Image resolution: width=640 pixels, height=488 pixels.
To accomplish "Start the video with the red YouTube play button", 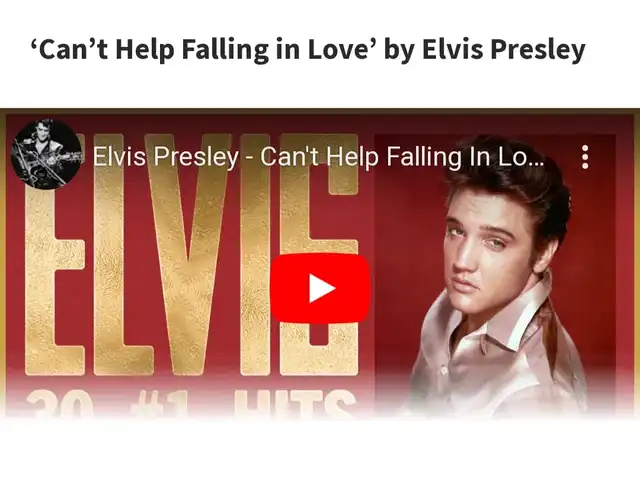I will tap(320, 288).
